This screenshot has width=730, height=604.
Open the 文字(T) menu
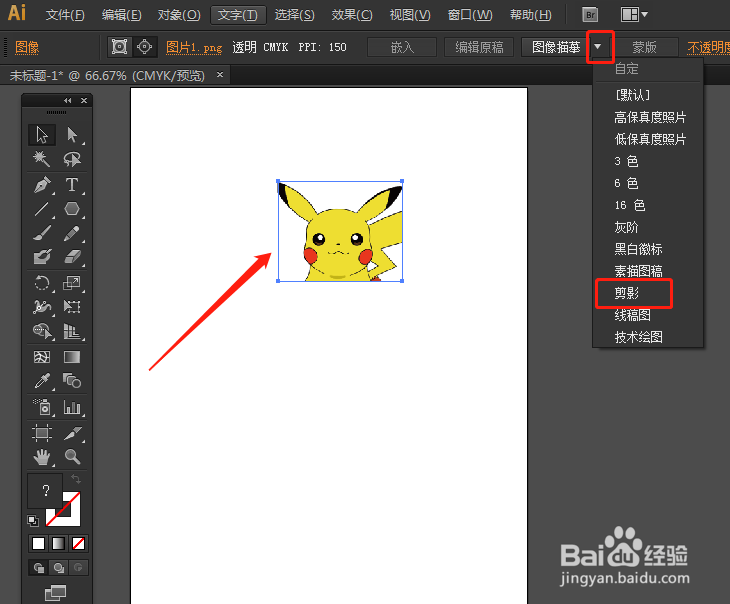[238, 15]
